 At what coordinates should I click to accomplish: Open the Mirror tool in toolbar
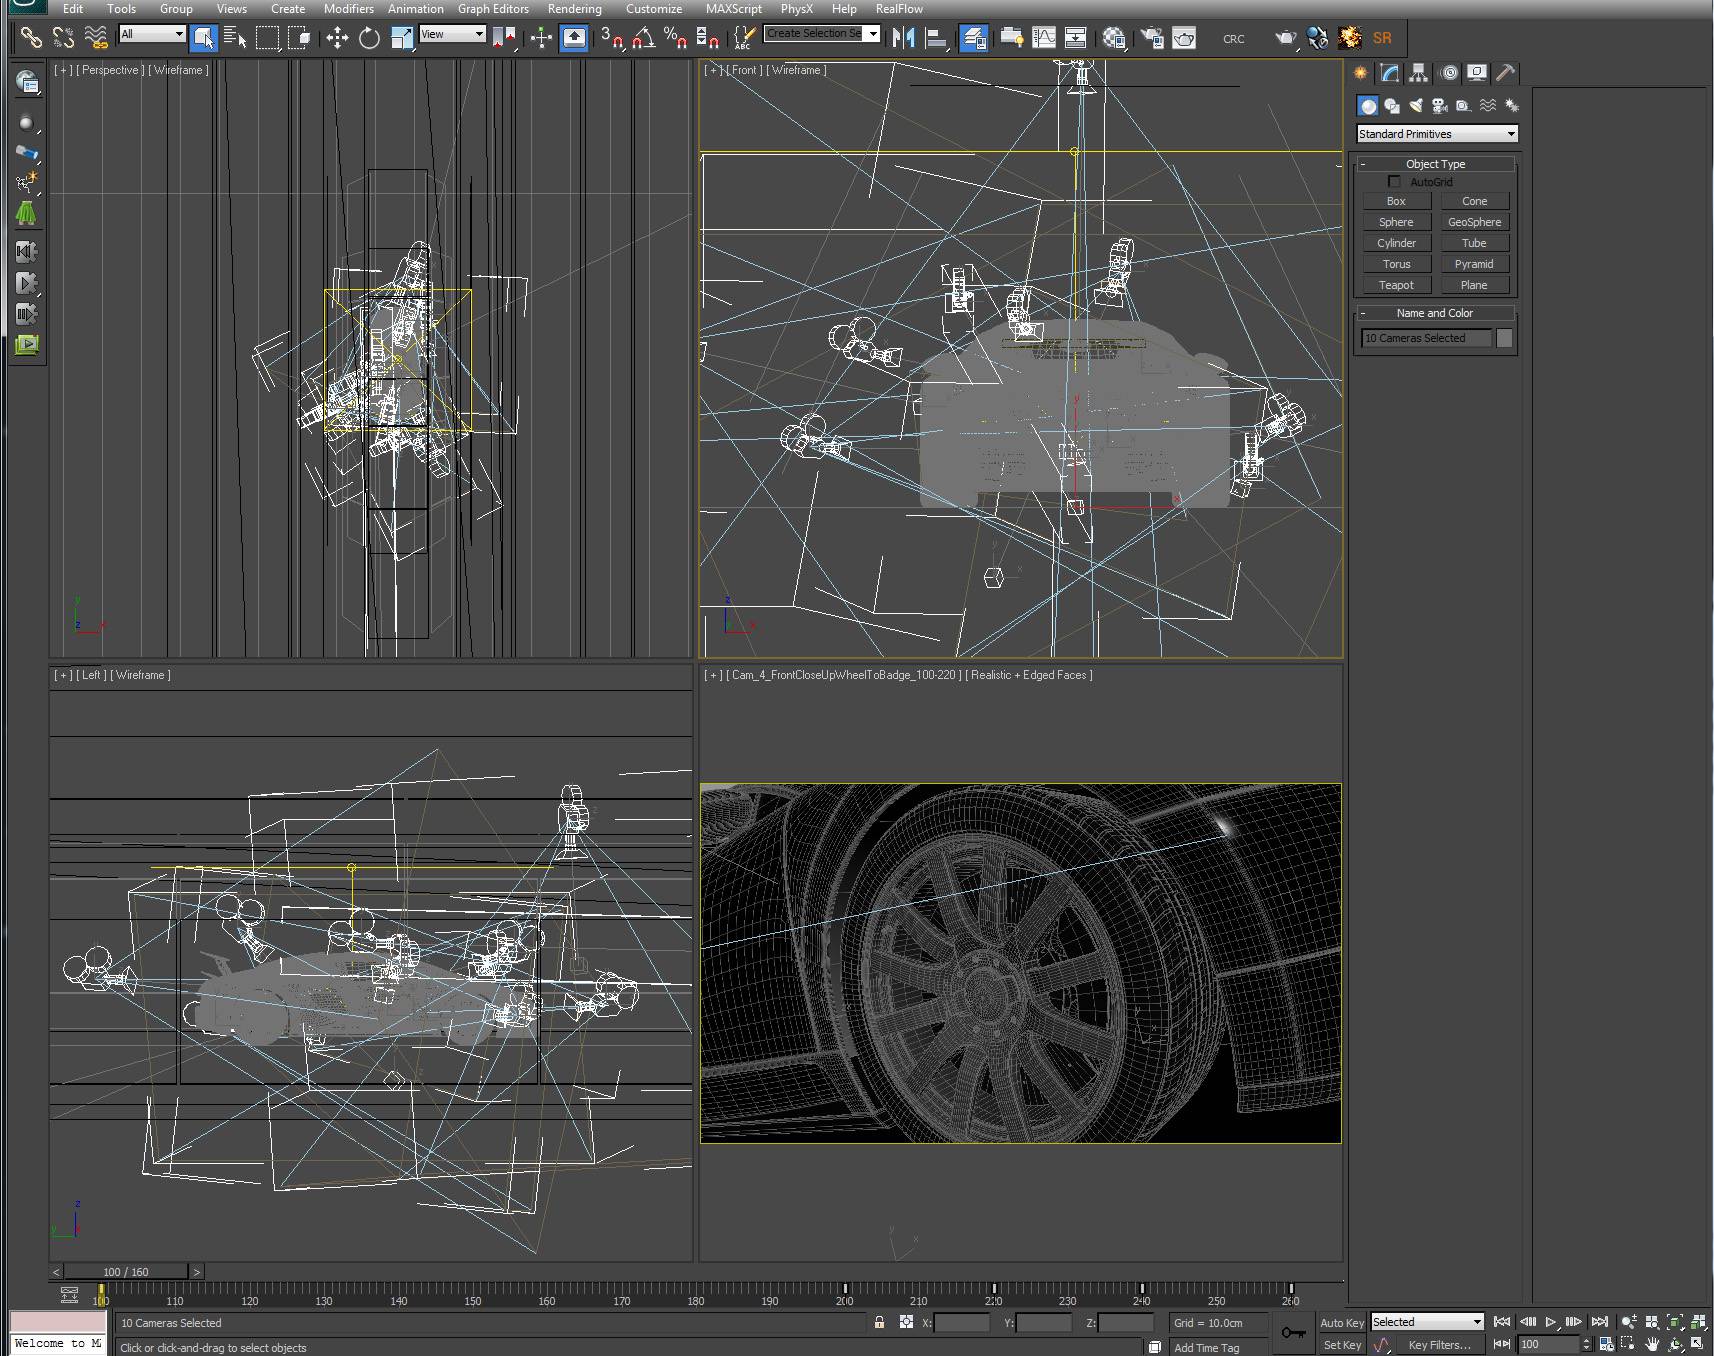click(903, 38)
